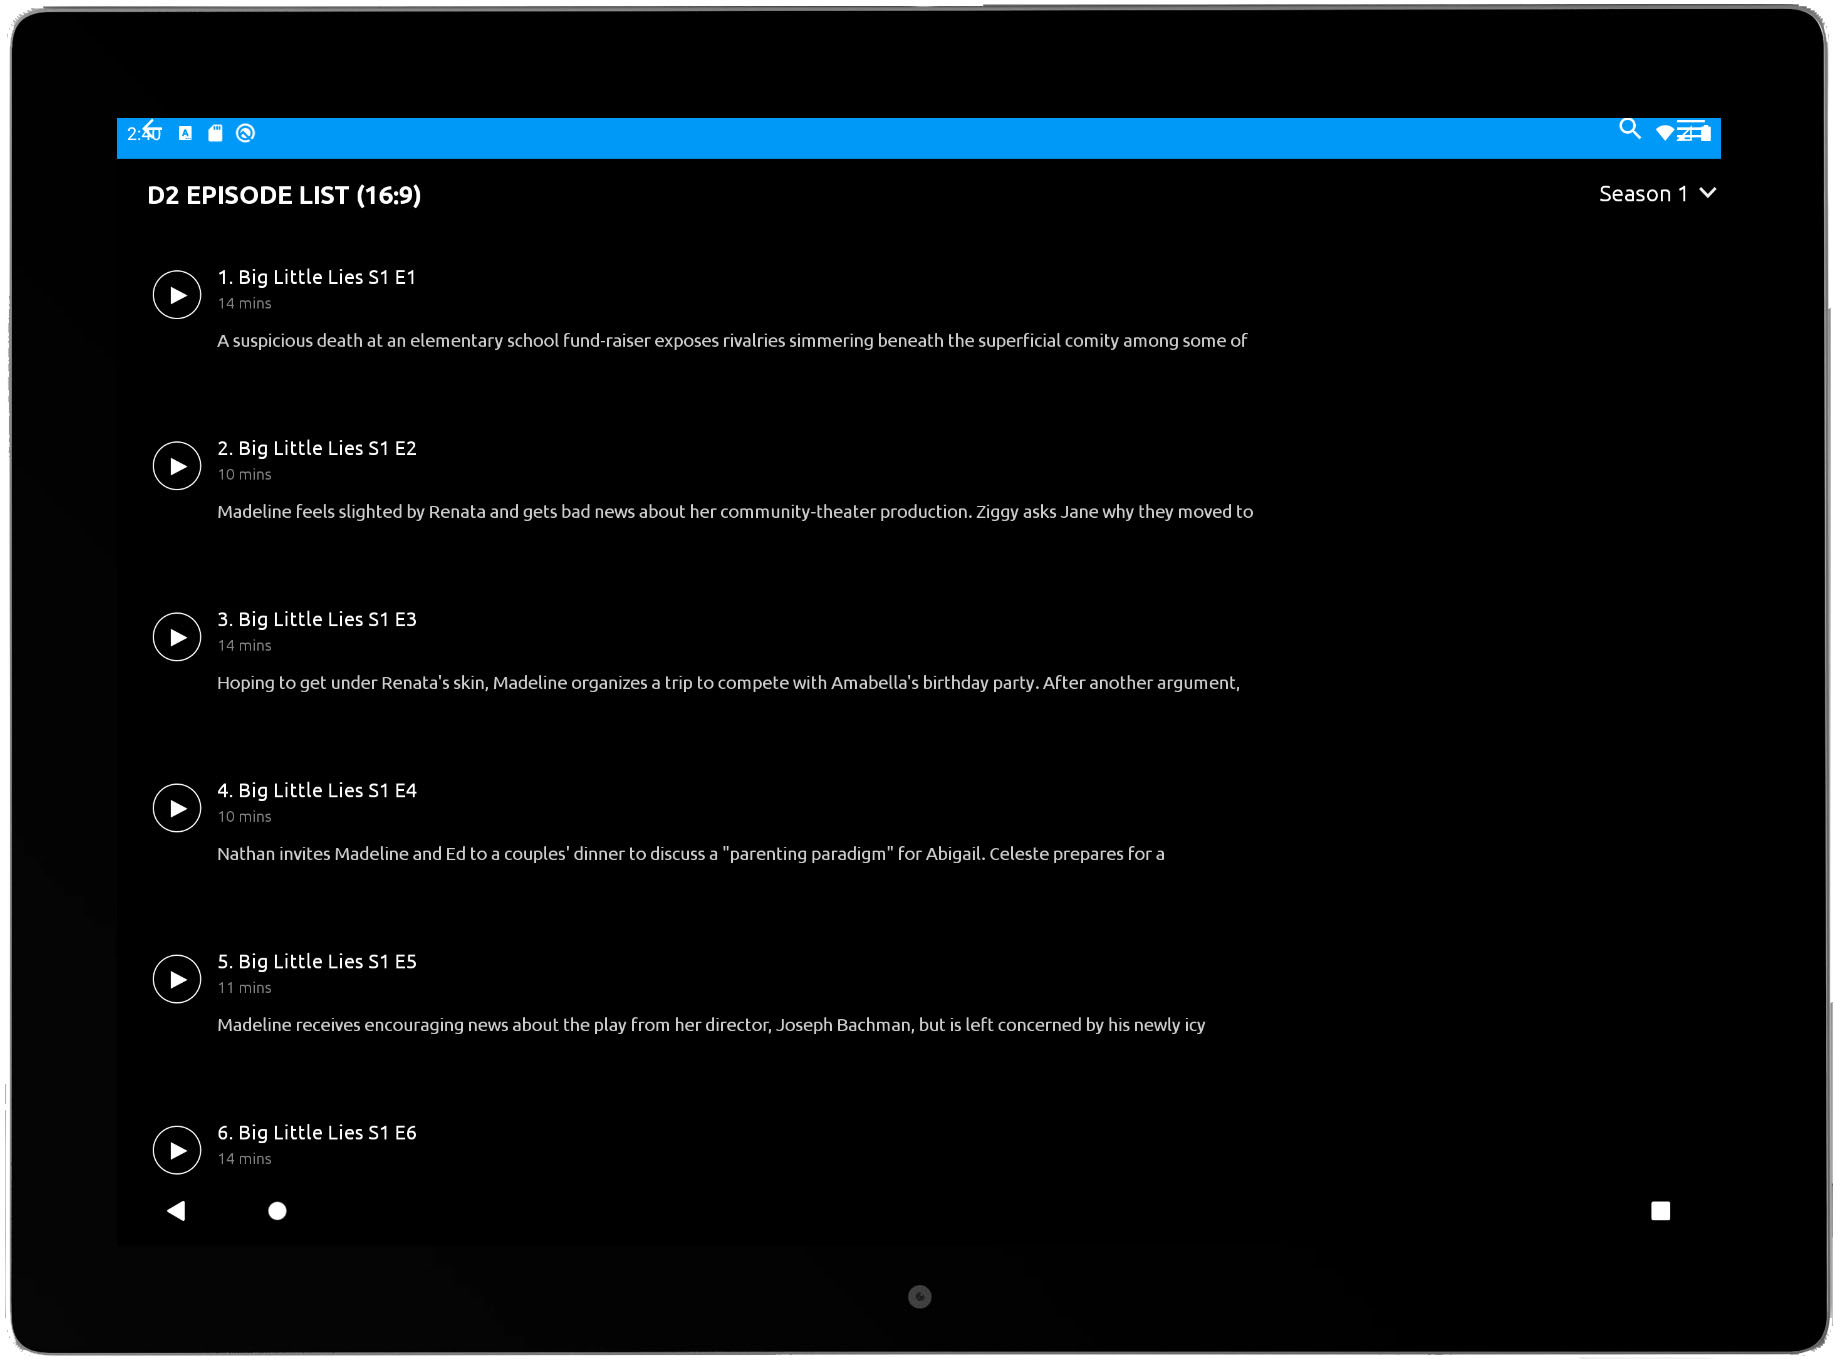Image resolution: width=1838 pixels, height=1369 pixels.
Task: Click the 'D2 EPISODE LIST (16:9)' heading
Action: [x=284, y=195]
